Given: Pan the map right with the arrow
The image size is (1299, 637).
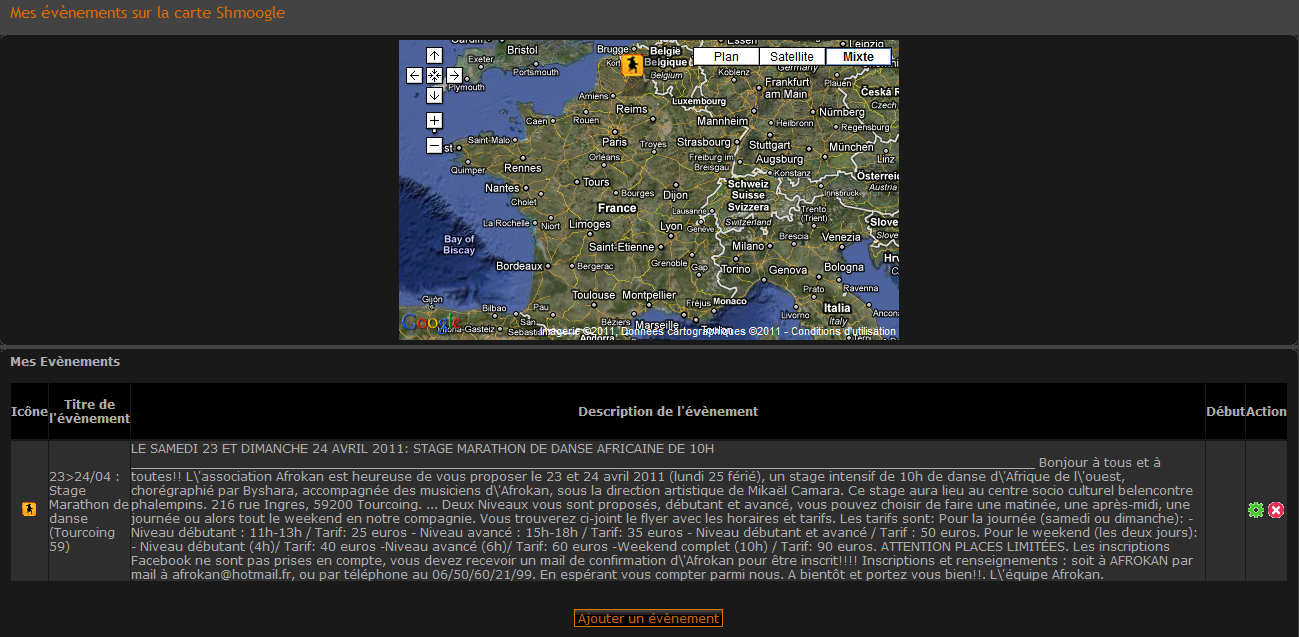Looking at the screenshot, I should [454, 75].
